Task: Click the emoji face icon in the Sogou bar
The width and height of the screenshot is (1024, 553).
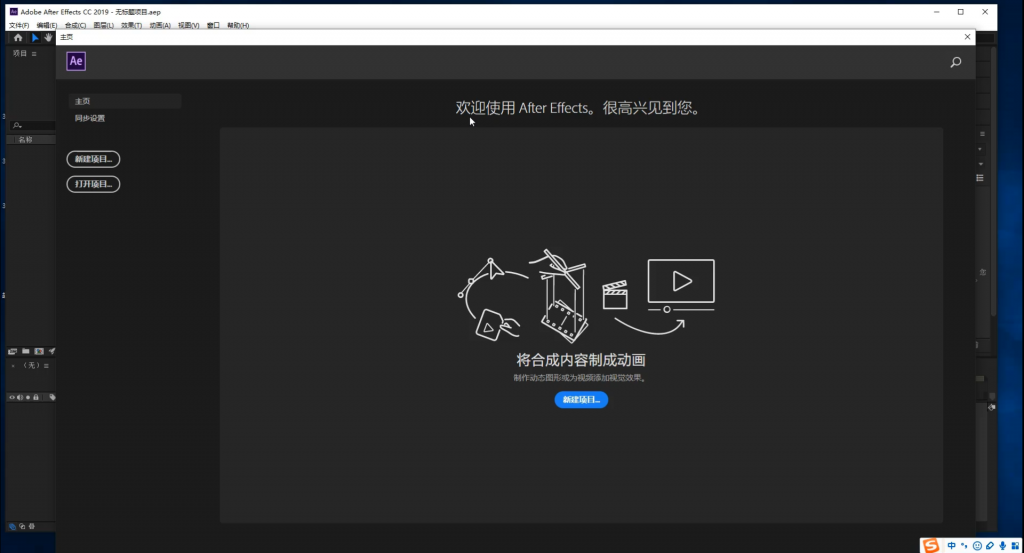Action: pos(977,546)
